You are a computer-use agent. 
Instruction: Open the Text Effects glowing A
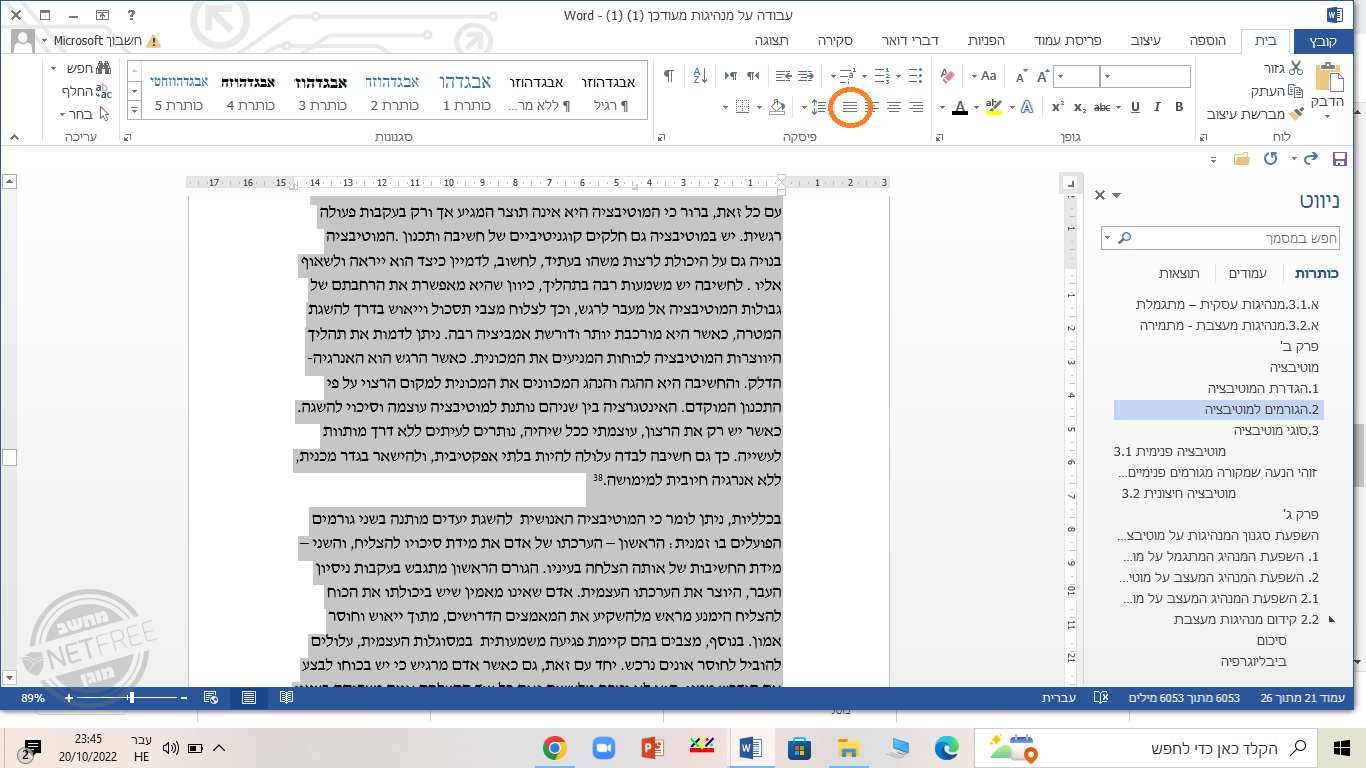point(1026,108)
